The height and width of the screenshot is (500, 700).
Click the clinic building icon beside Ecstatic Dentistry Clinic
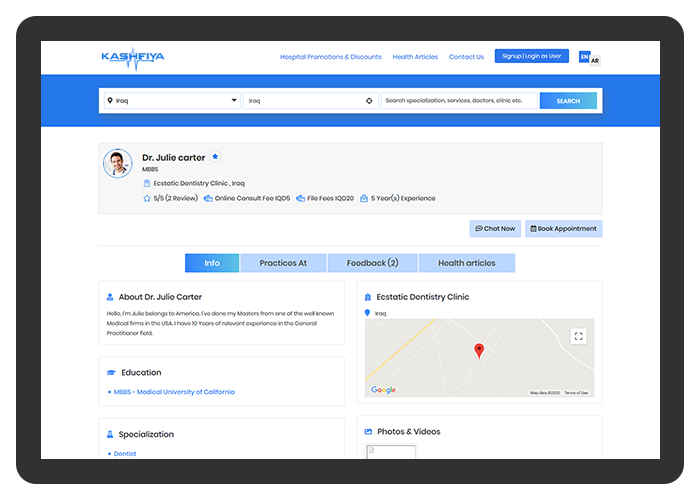[147, 183]
